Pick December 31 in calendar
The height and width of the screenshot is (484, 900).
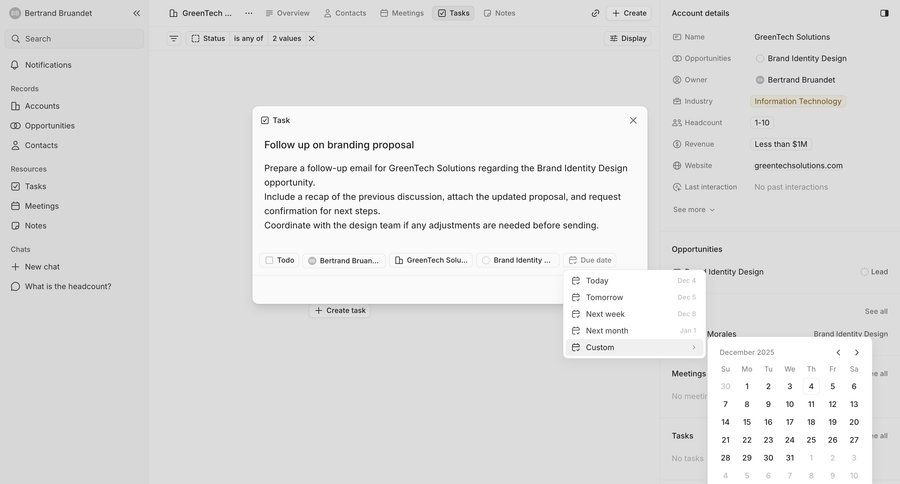point(790,458)
